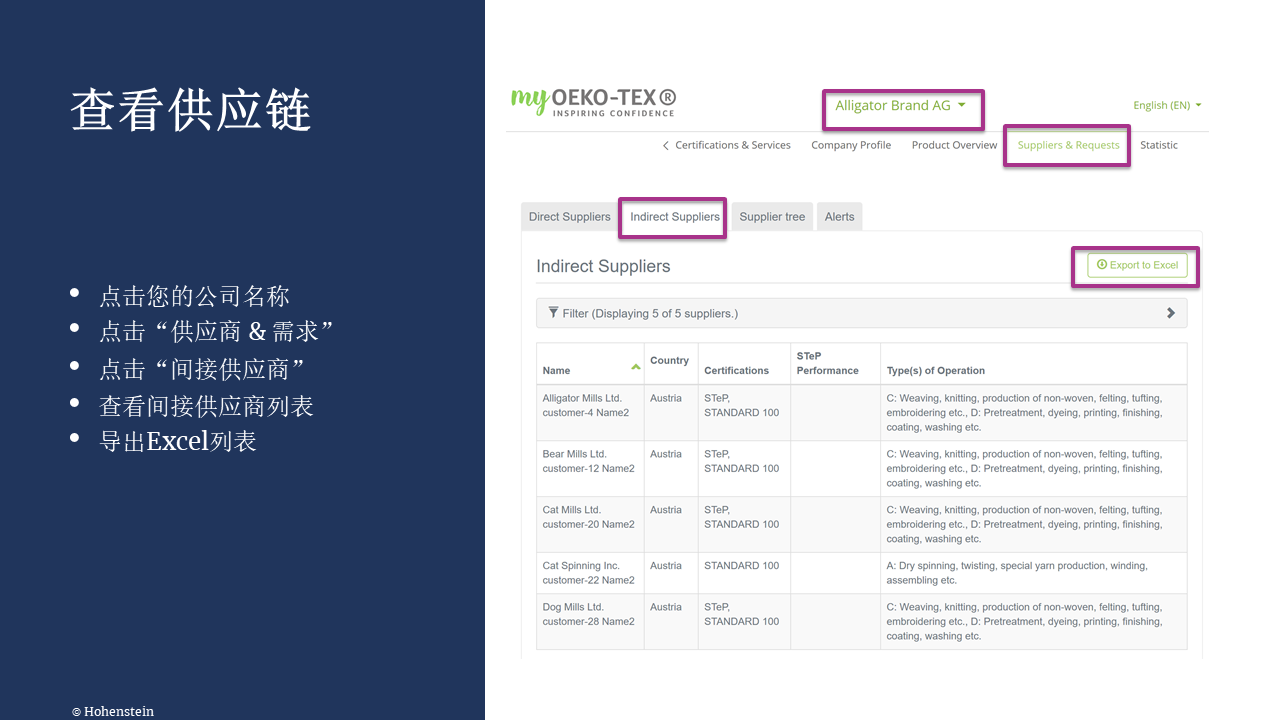
Task: Switch to the Supplier tree tab
Action: coord(772,217)
